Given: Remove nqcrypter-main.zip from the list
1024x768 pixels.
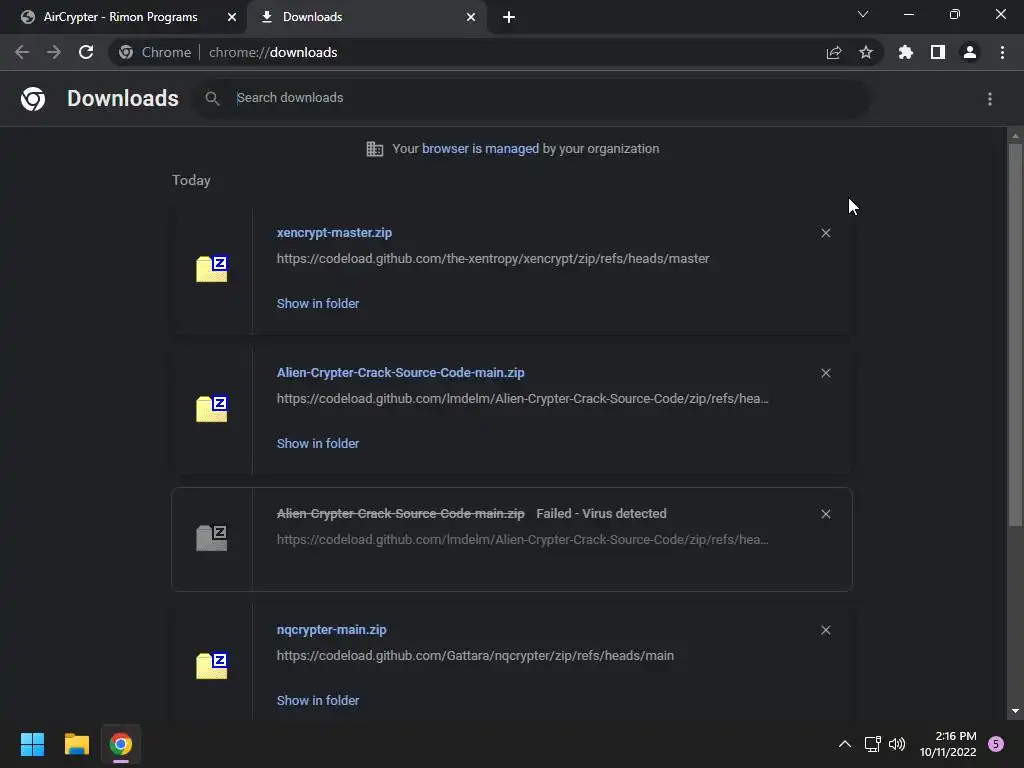Looking at the screenshot, I should 826,630.
